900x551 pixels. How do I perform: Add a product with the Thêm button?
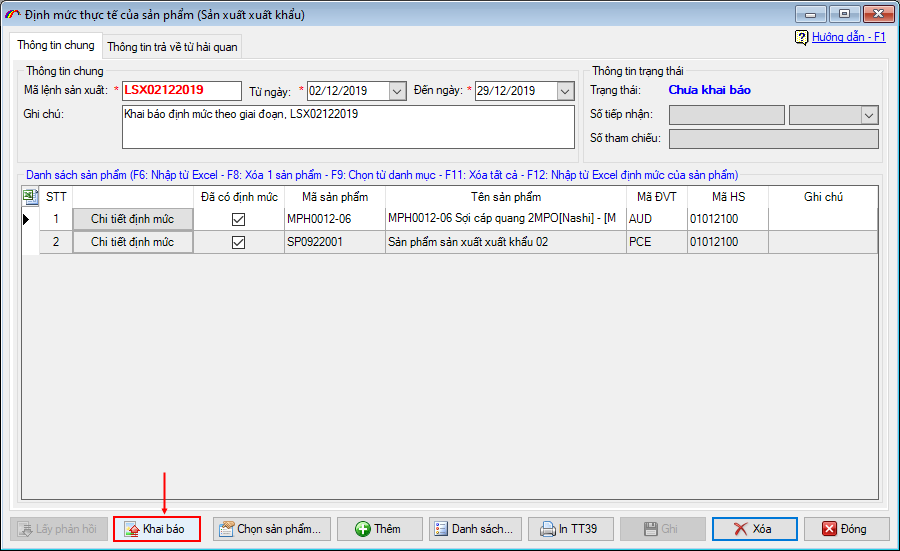[x=379, y=529]
